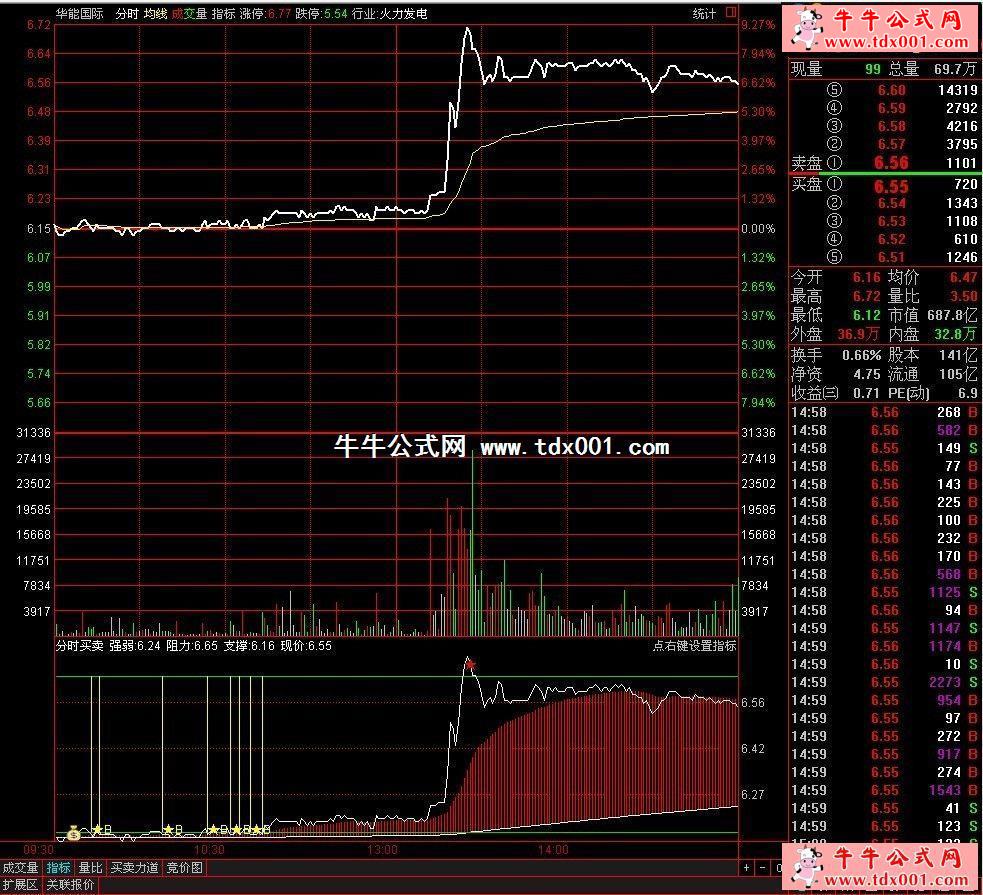Click the 统计 button at chart top
983x895 pixels.
704,14
